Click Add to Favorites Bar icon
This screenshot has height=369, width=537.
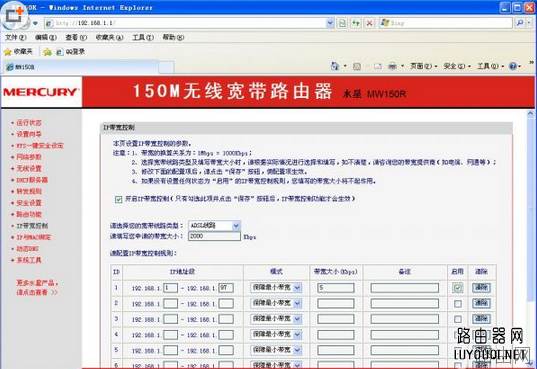(47, 52)
